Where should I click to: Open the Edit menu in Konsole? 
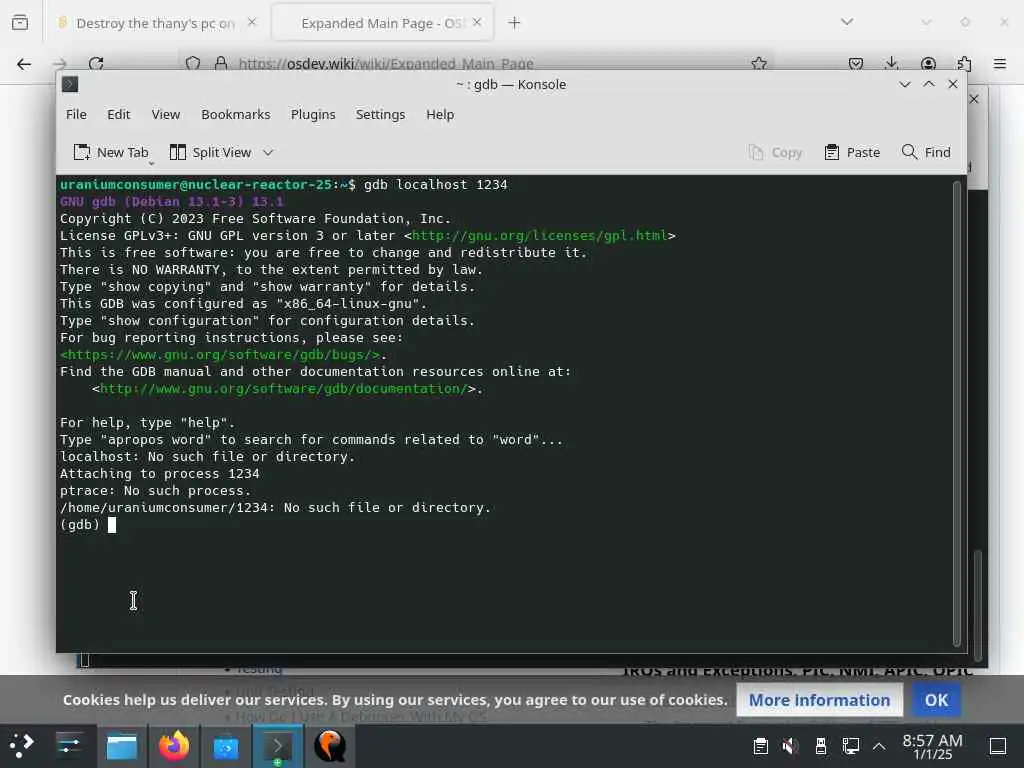coord(118,114)
